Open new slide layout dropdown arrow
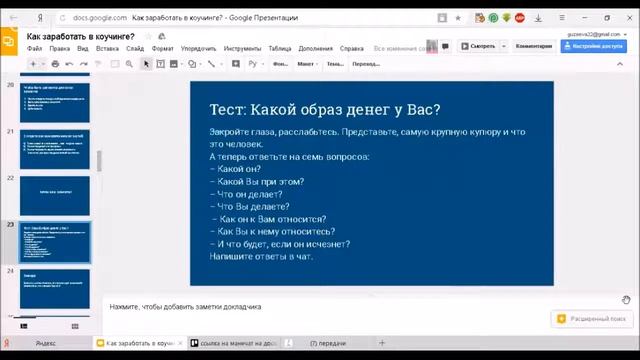 (x=43, y=64)
